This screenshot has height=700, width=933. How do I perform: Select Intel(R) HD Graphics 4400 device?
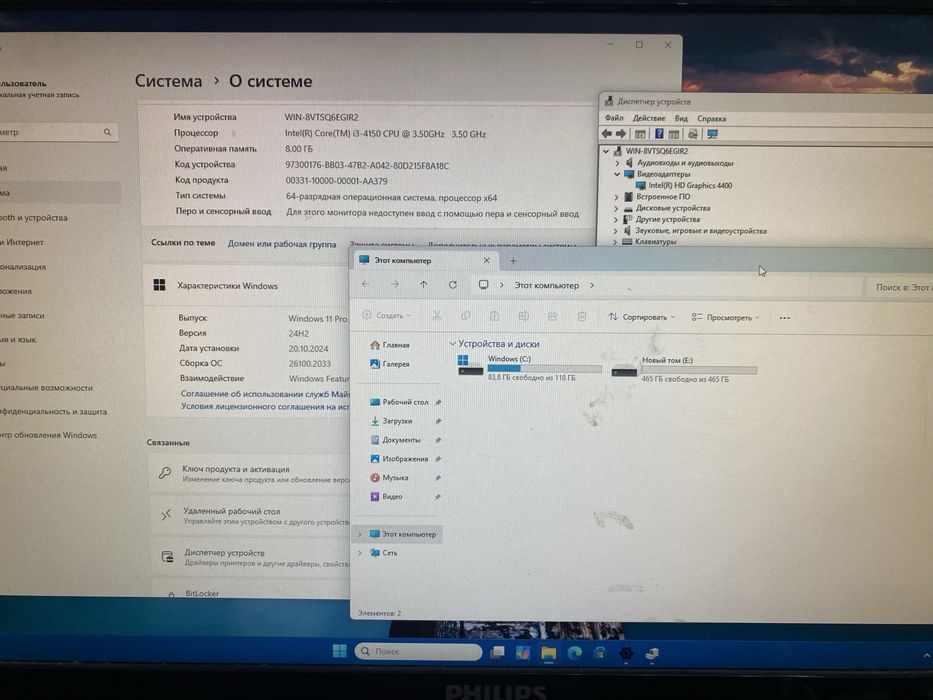(684, 185)
